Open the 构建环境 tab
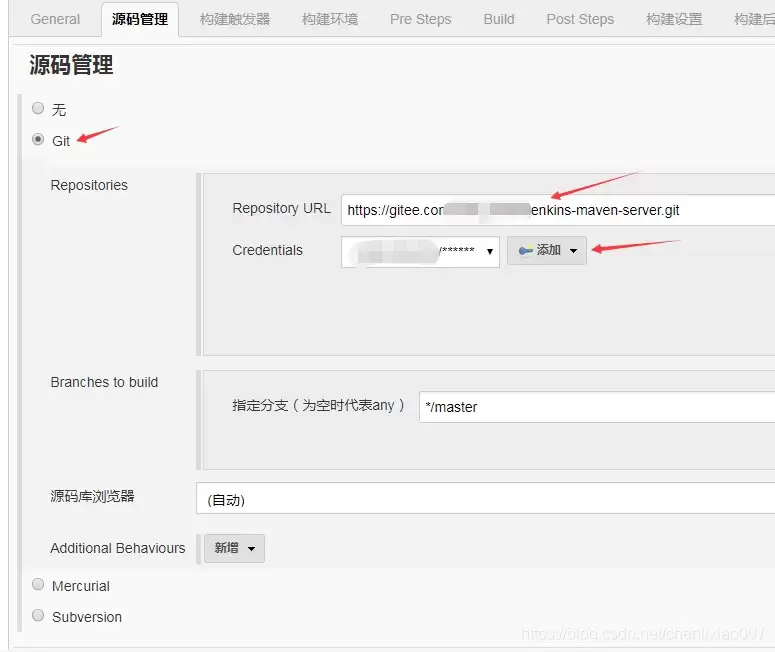 pos(330,19)
